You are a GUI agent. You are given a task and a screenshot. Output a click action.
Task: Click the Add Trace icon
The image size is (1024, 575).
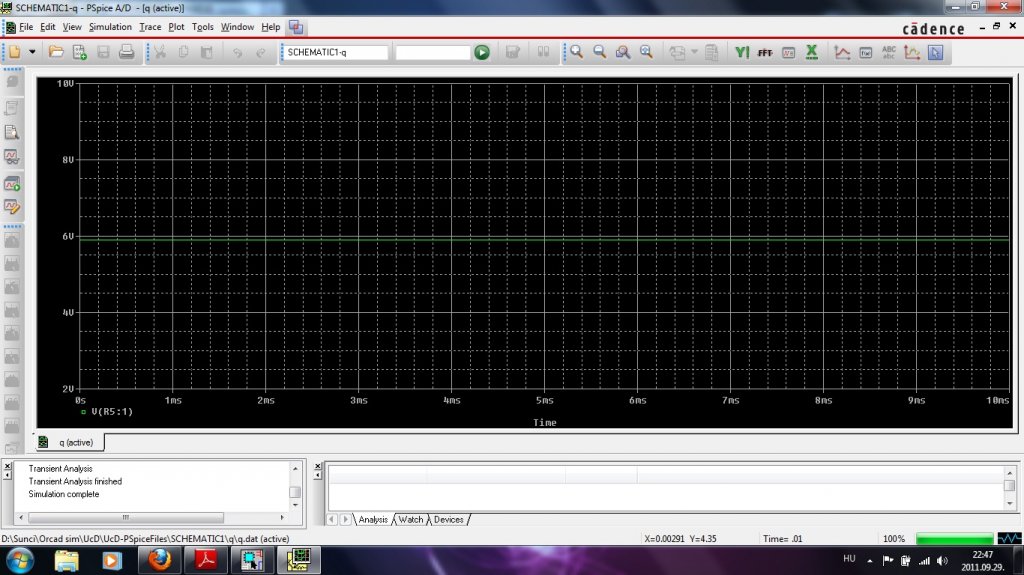[x=842, y=52]
